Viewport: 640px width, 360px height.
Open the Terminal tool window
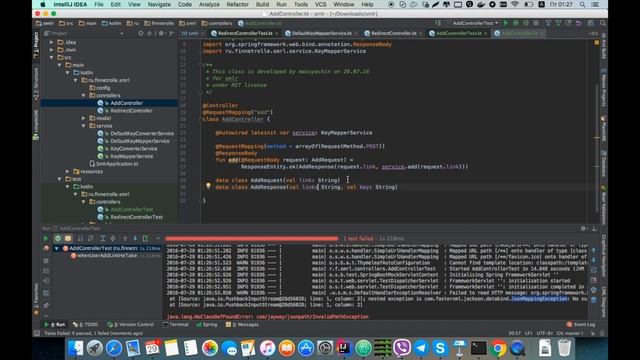pos(176,325)
